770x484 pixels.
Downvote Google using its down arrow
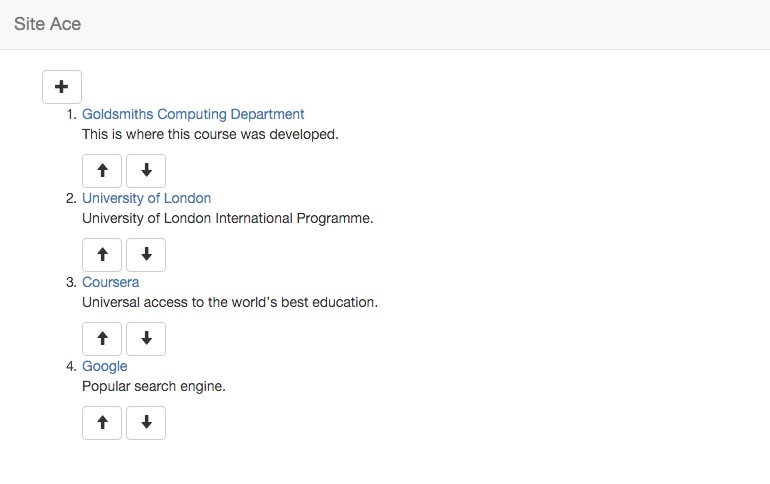point(146,423)
